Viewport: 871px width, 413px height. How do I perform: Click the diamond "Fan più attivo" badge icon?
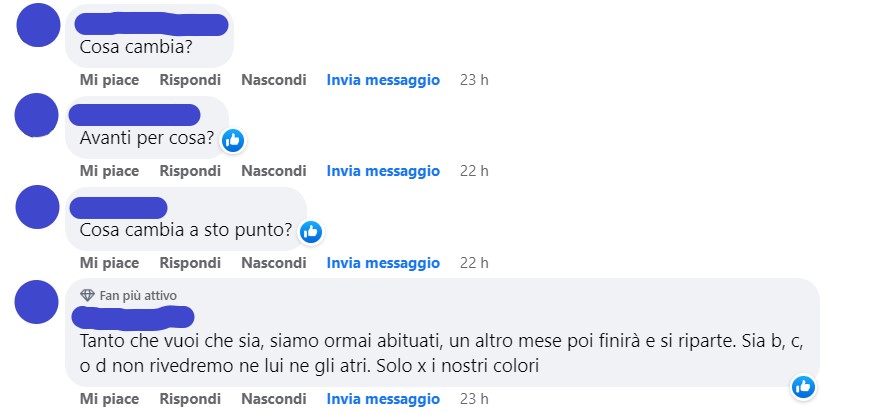[87, 295]
